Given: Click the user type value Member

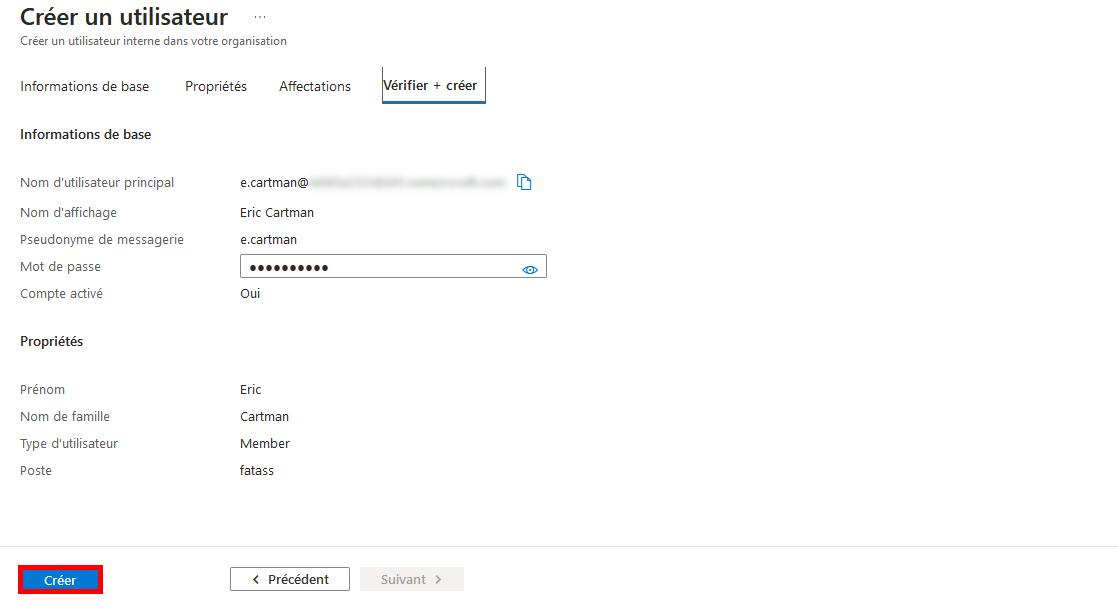Looking at the screenshot, I should point(265,443).
